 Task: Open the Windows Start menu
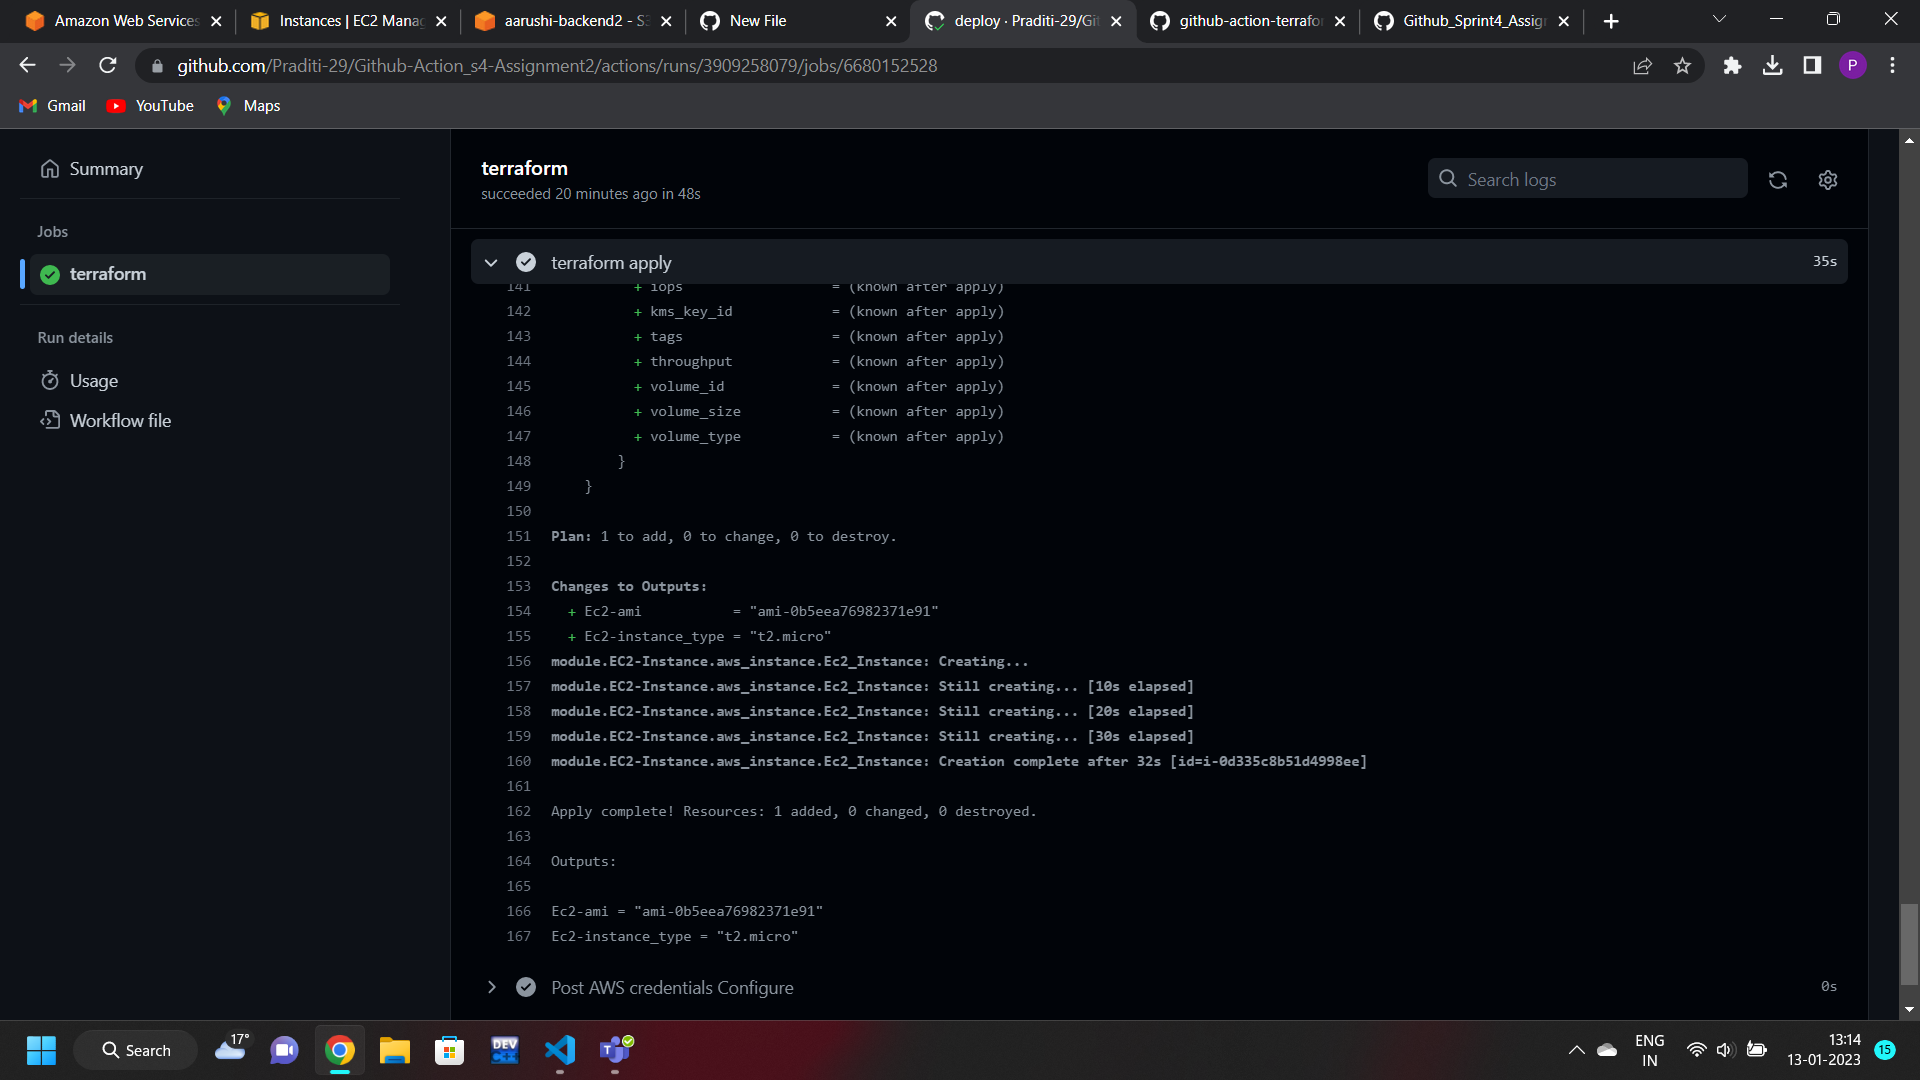tap(41, 1051)
